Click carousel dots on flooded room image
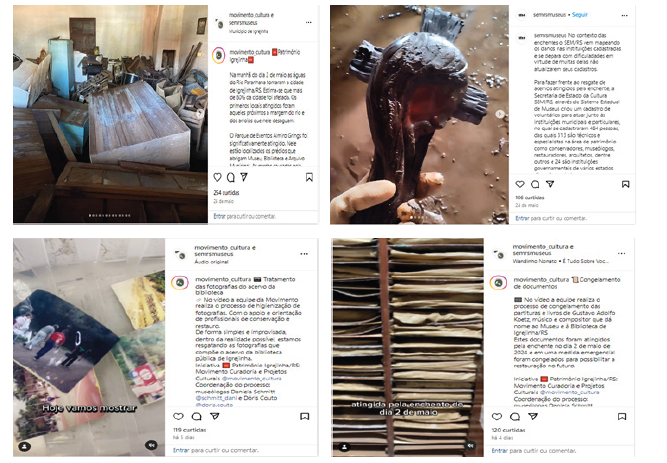667x463 pixels. click(x=110, y=216)
